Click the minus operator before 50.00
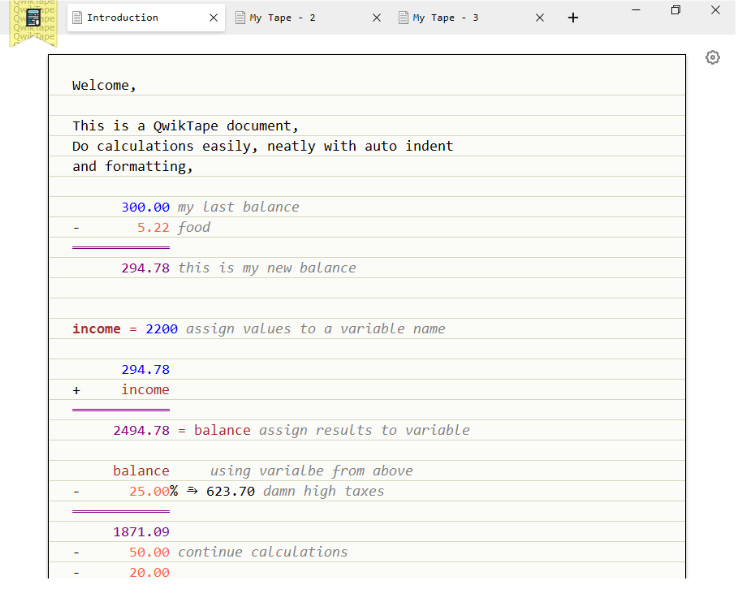Viewport: 736px width, 607px height. [x=77, y=553]
